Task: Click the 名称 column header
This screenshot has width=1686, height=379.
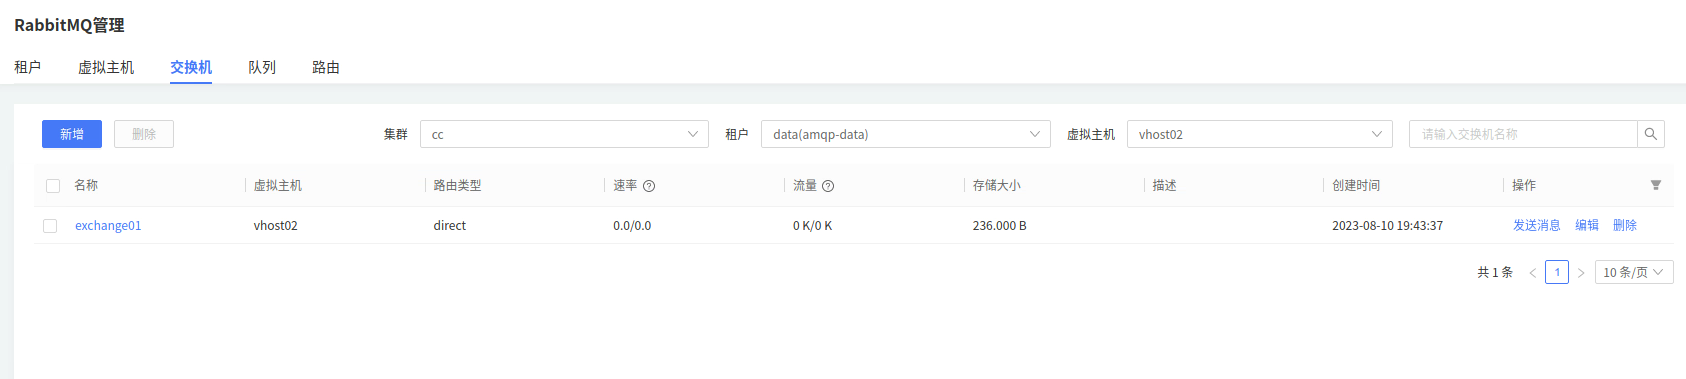Action: click(86, 186)
